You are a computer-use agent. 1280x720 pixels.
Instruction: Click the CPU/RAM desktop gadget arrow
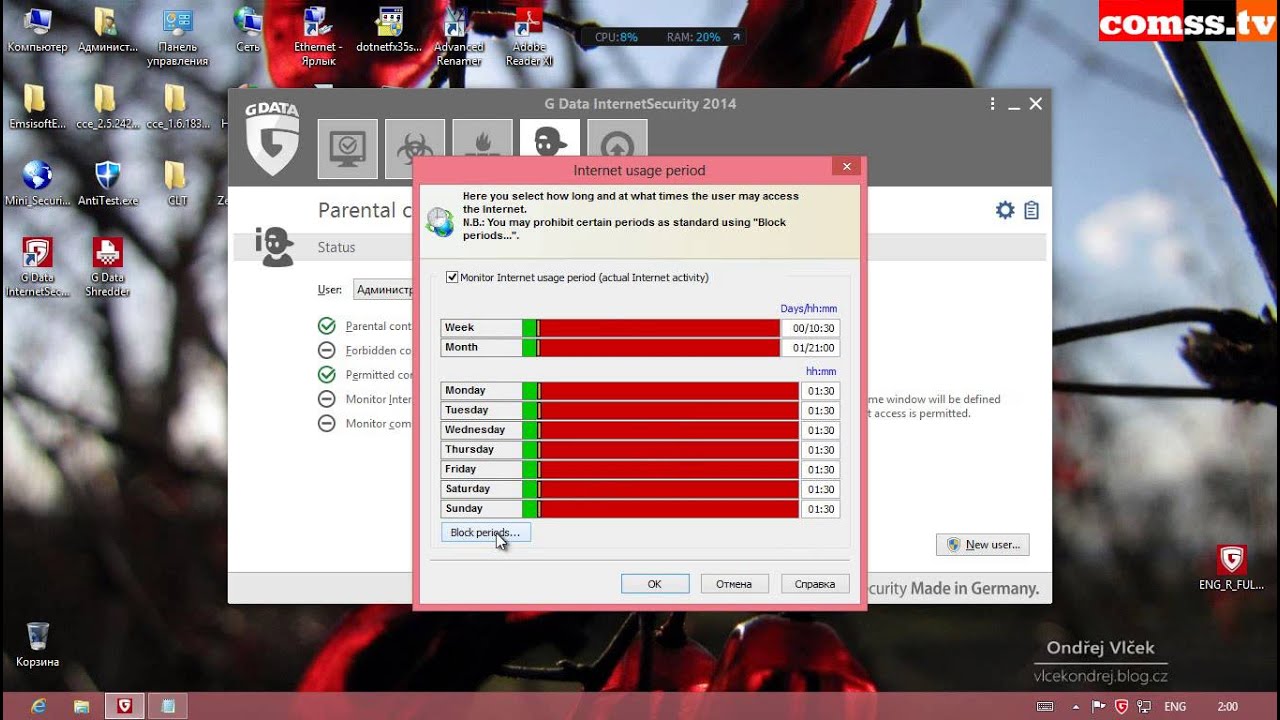coord(736,37)
